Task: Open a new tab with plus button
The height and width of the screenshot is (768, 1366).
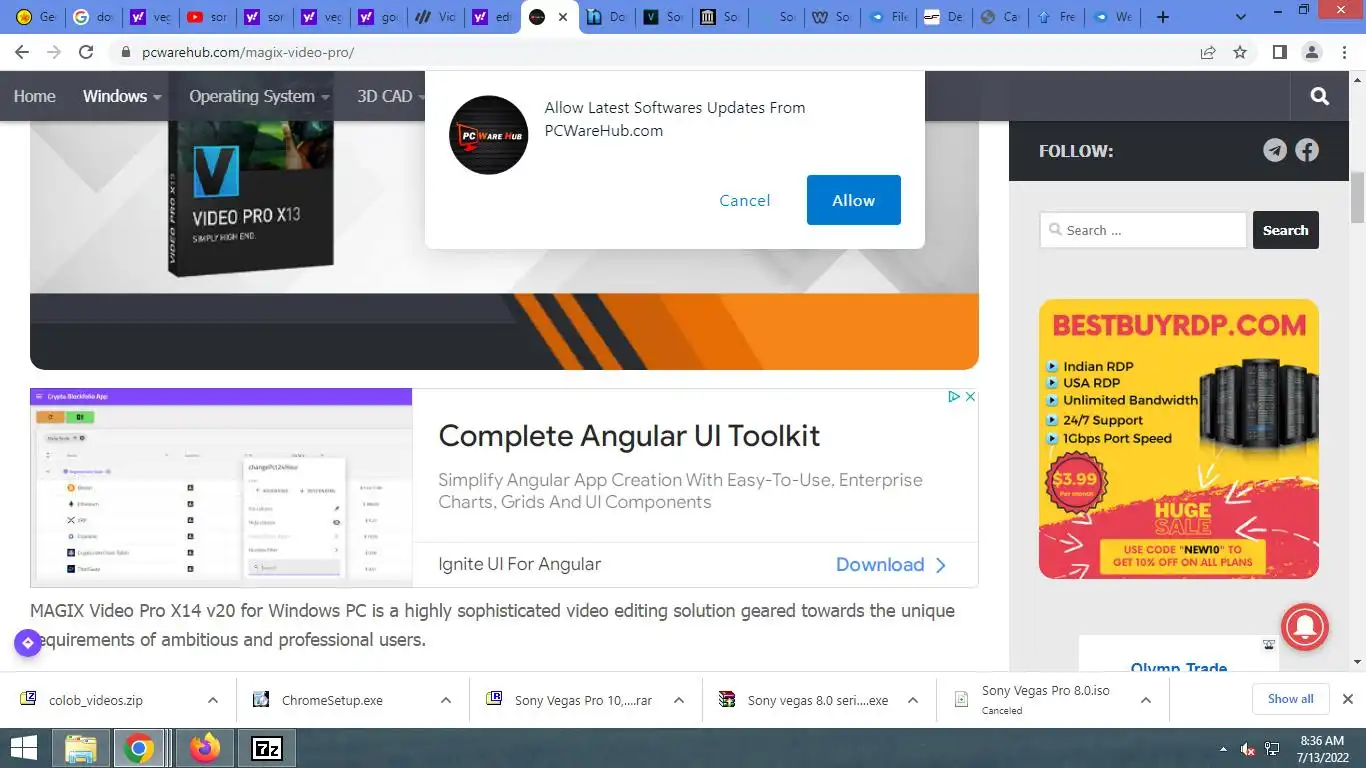Action: 1162,17
